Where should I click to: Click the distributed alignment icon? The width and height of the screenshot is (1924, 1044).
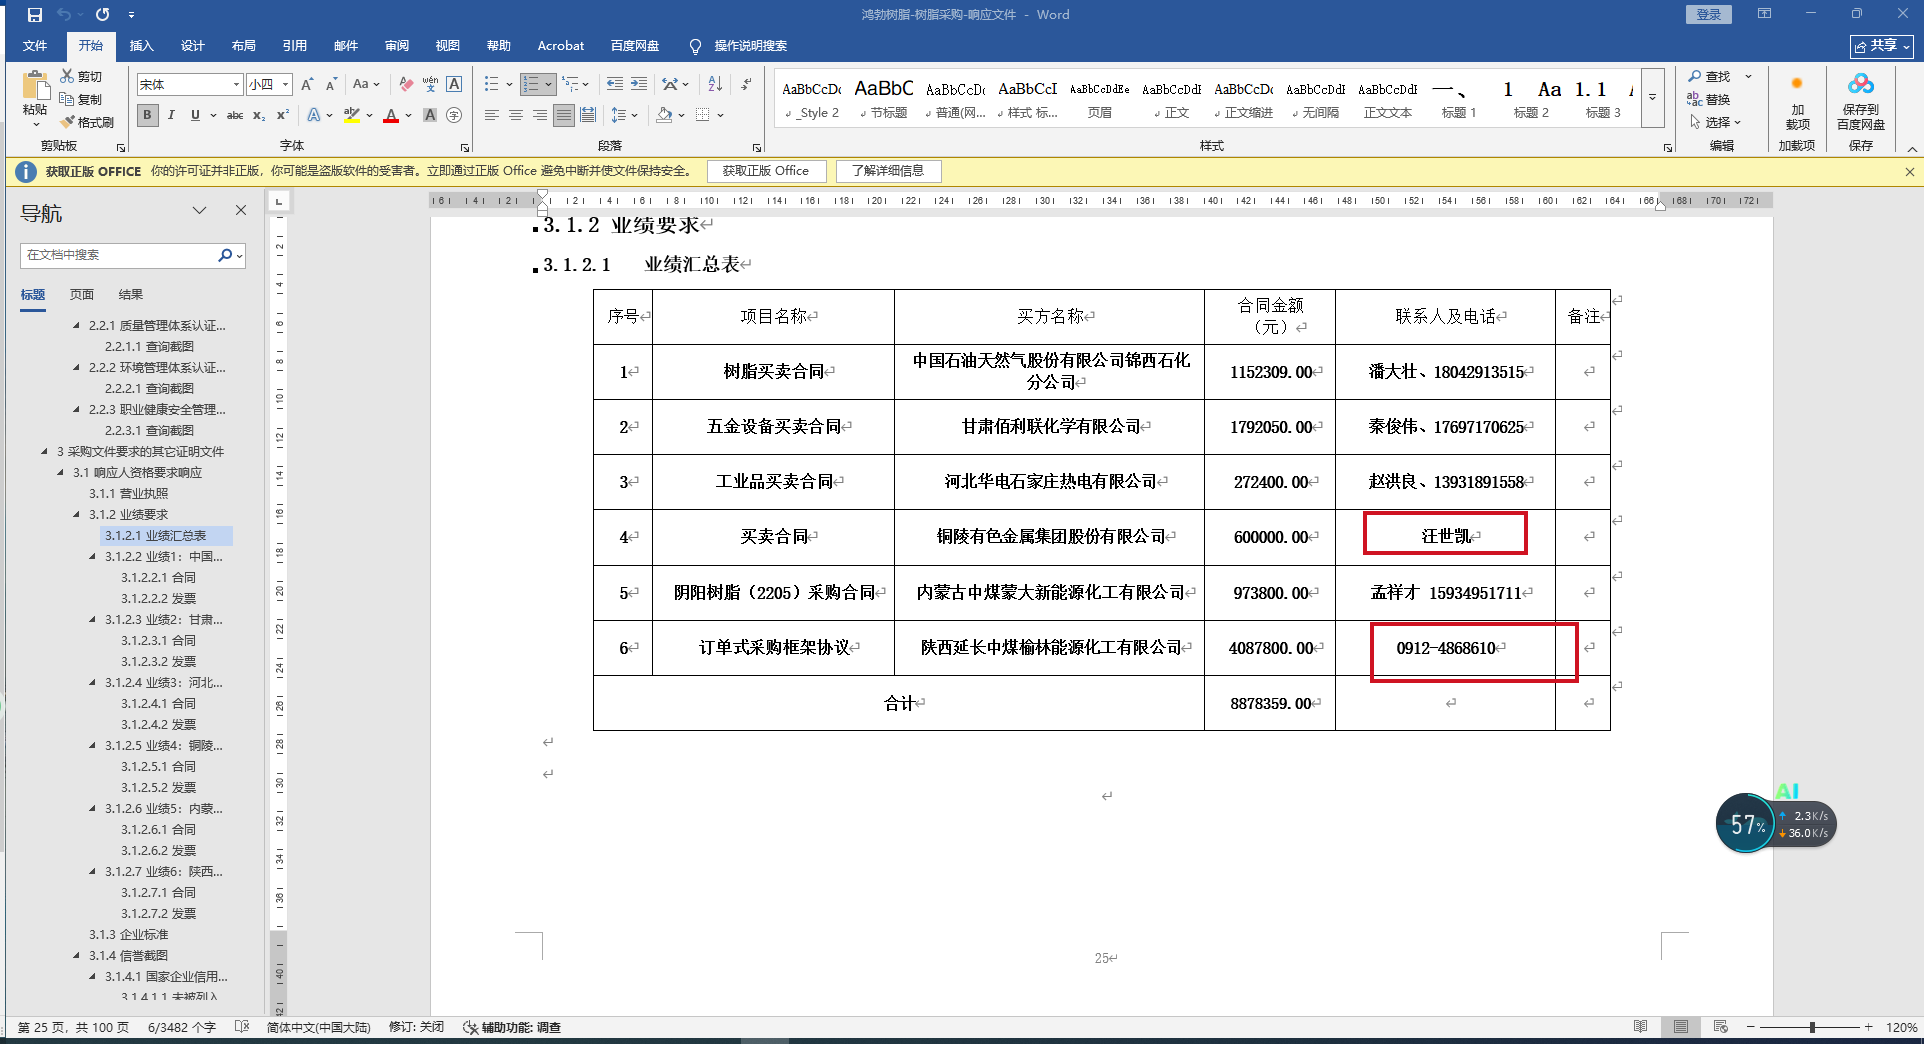pyautogui.click(x=588, y=115)
